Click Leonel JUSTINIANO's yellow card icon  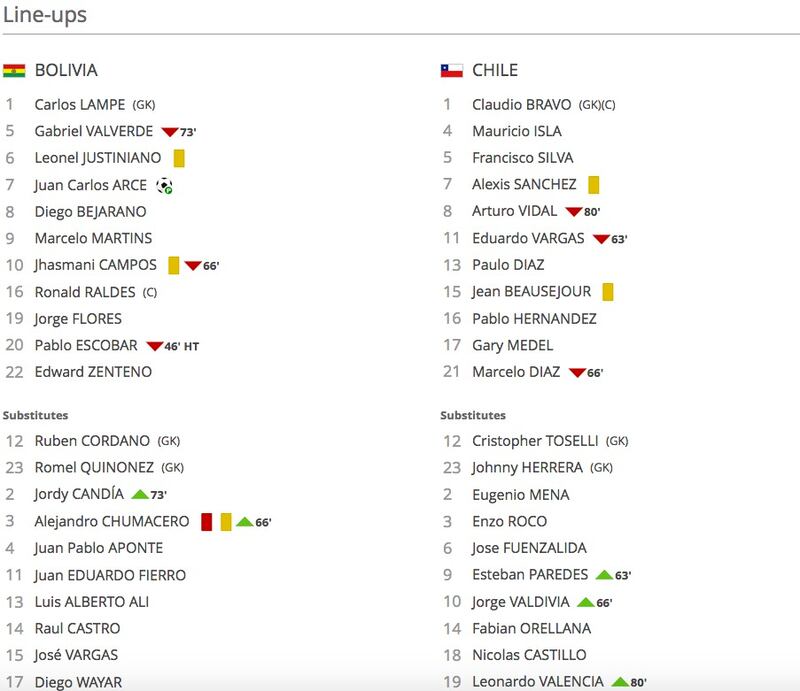179,158
